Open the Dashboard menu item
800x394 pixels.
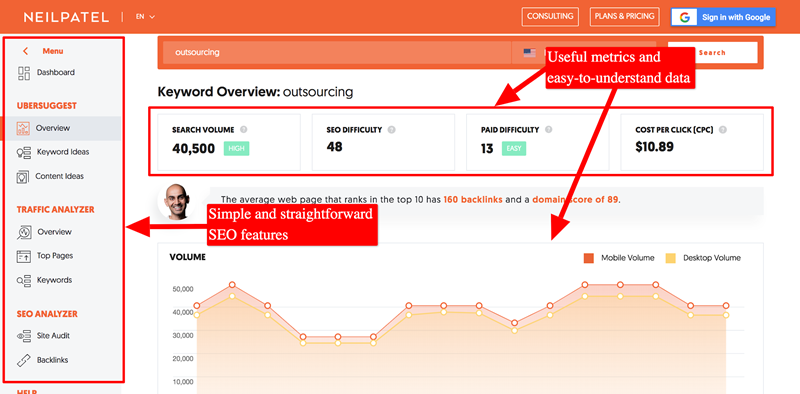(x=56, y=72)
